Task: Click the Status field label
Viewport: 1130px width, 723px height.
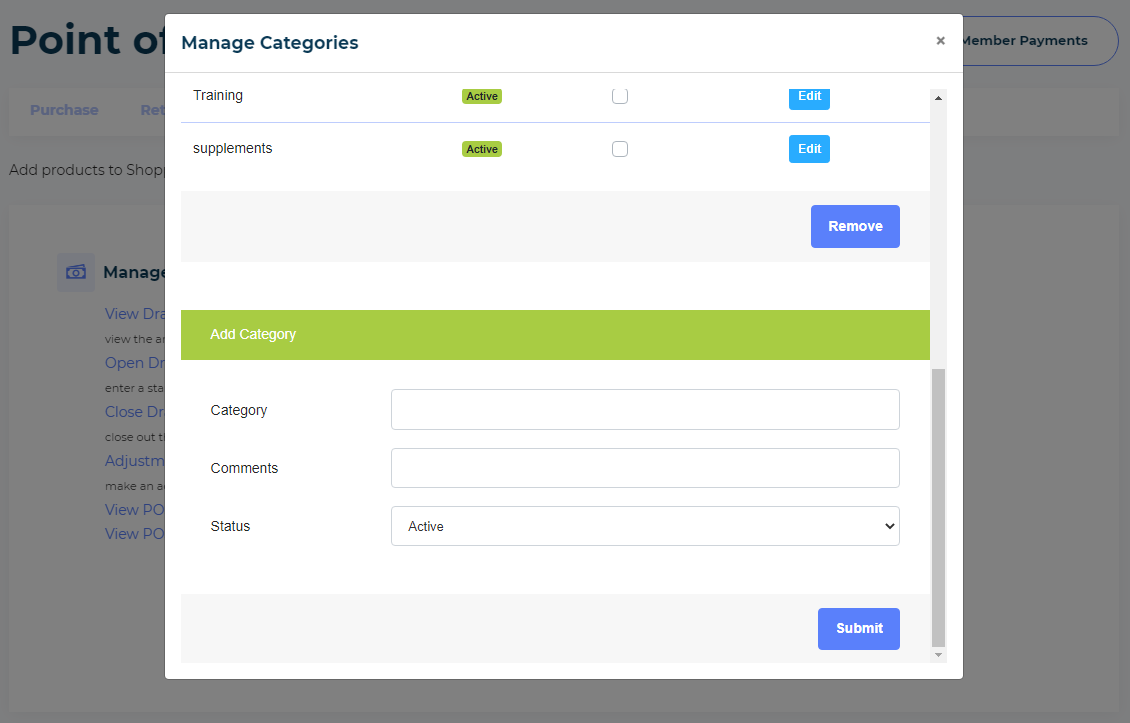Action: click(230, 526)
